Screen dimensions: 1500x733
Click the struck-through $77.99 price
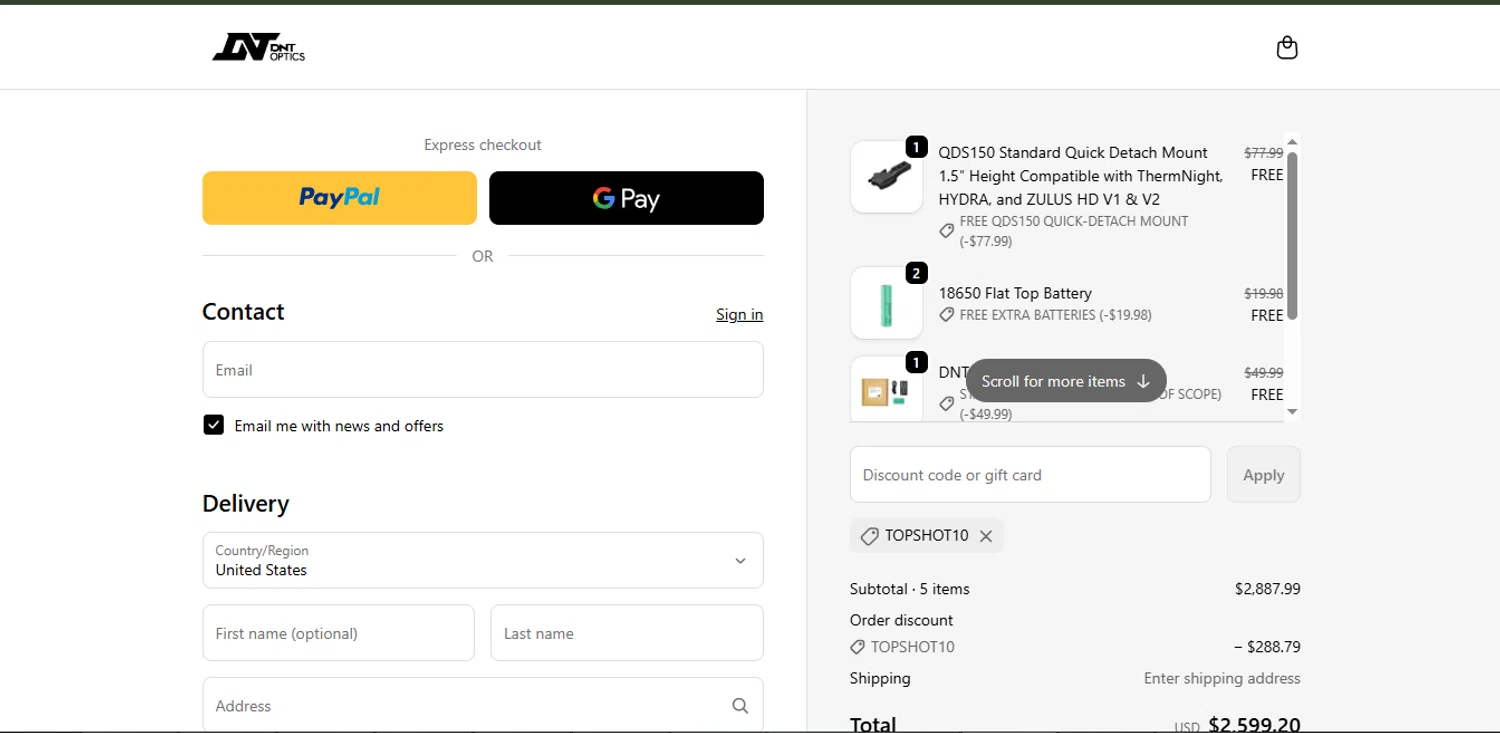pyautogui.click(x=1263, y=153)
